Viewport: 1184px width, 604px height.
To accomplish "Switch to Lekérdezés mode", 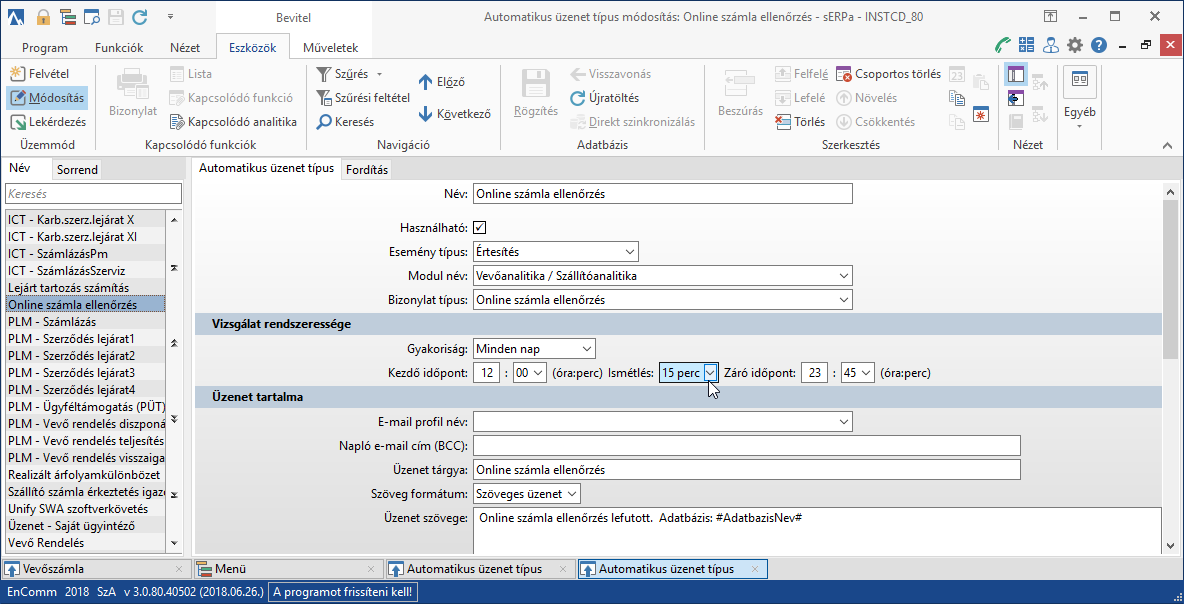I will point(48,122).
